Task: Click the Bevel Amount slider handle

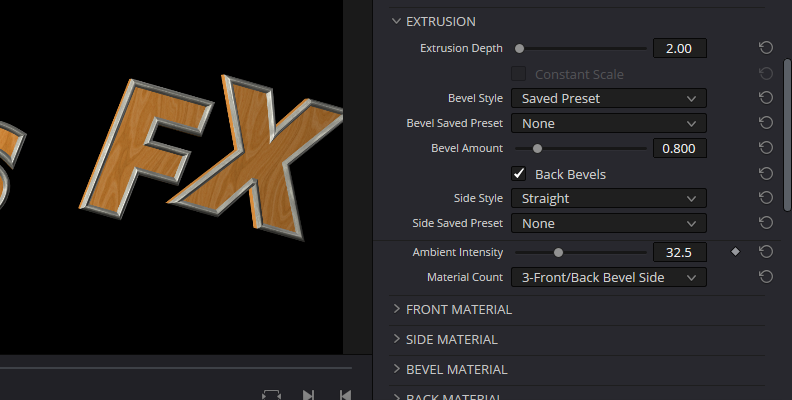Action: click(x=537, y=148)
